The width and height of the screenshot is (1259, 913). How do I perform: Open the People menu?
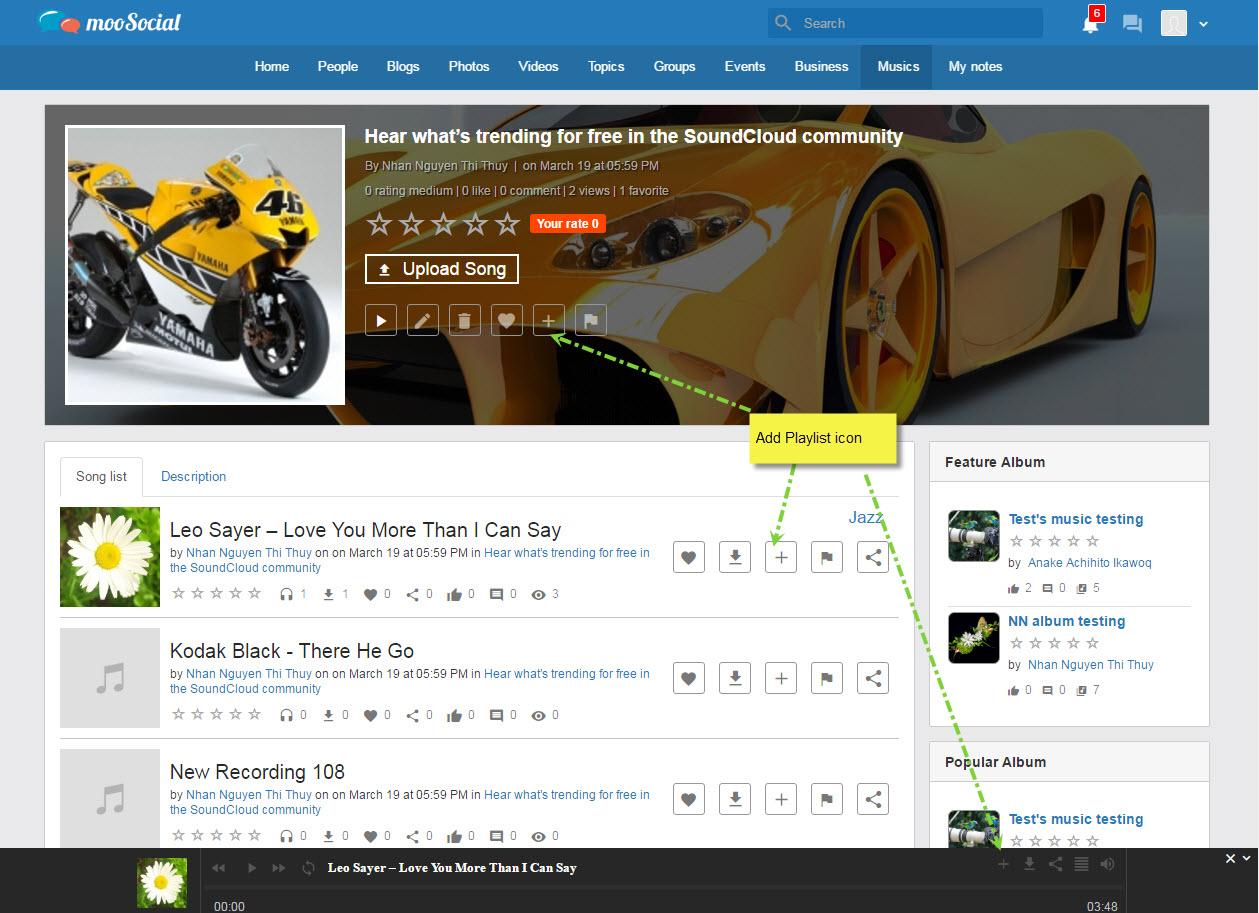[338, 67]
